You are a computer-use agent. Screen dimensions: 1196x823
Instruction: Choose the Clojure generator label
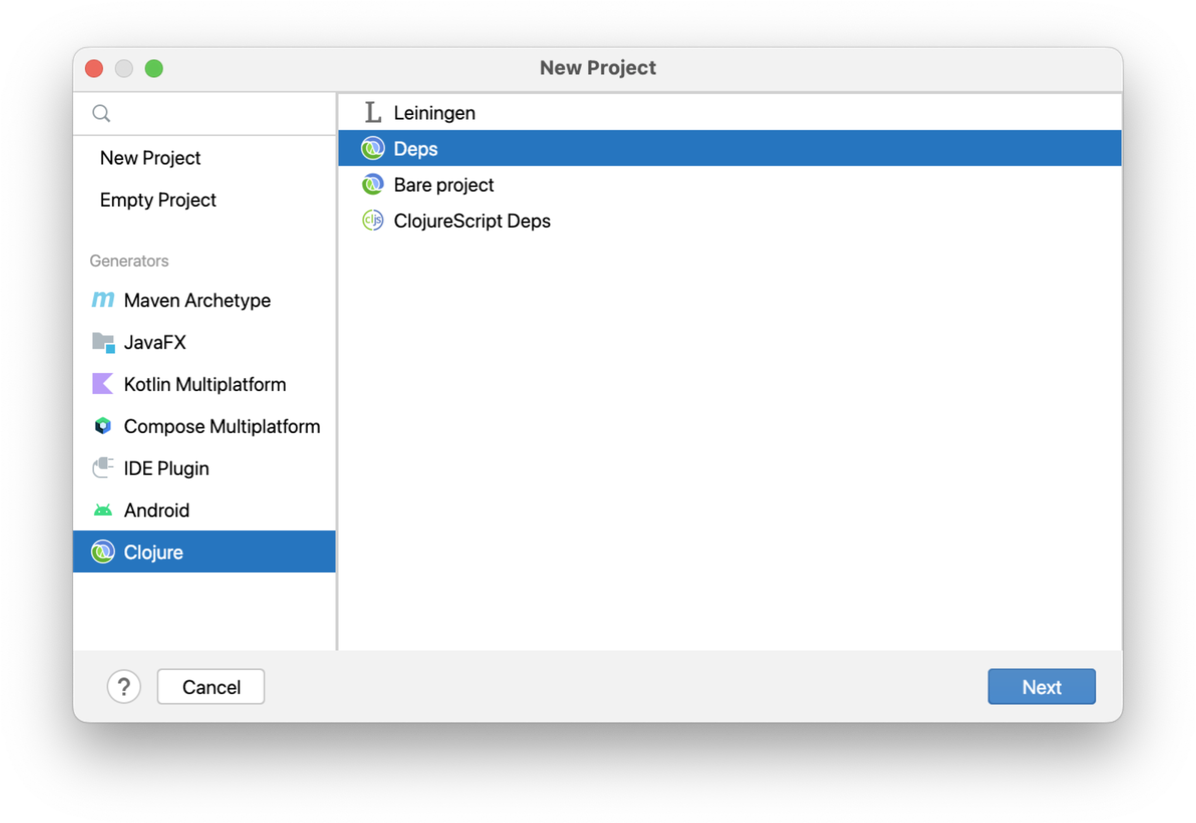153,552
